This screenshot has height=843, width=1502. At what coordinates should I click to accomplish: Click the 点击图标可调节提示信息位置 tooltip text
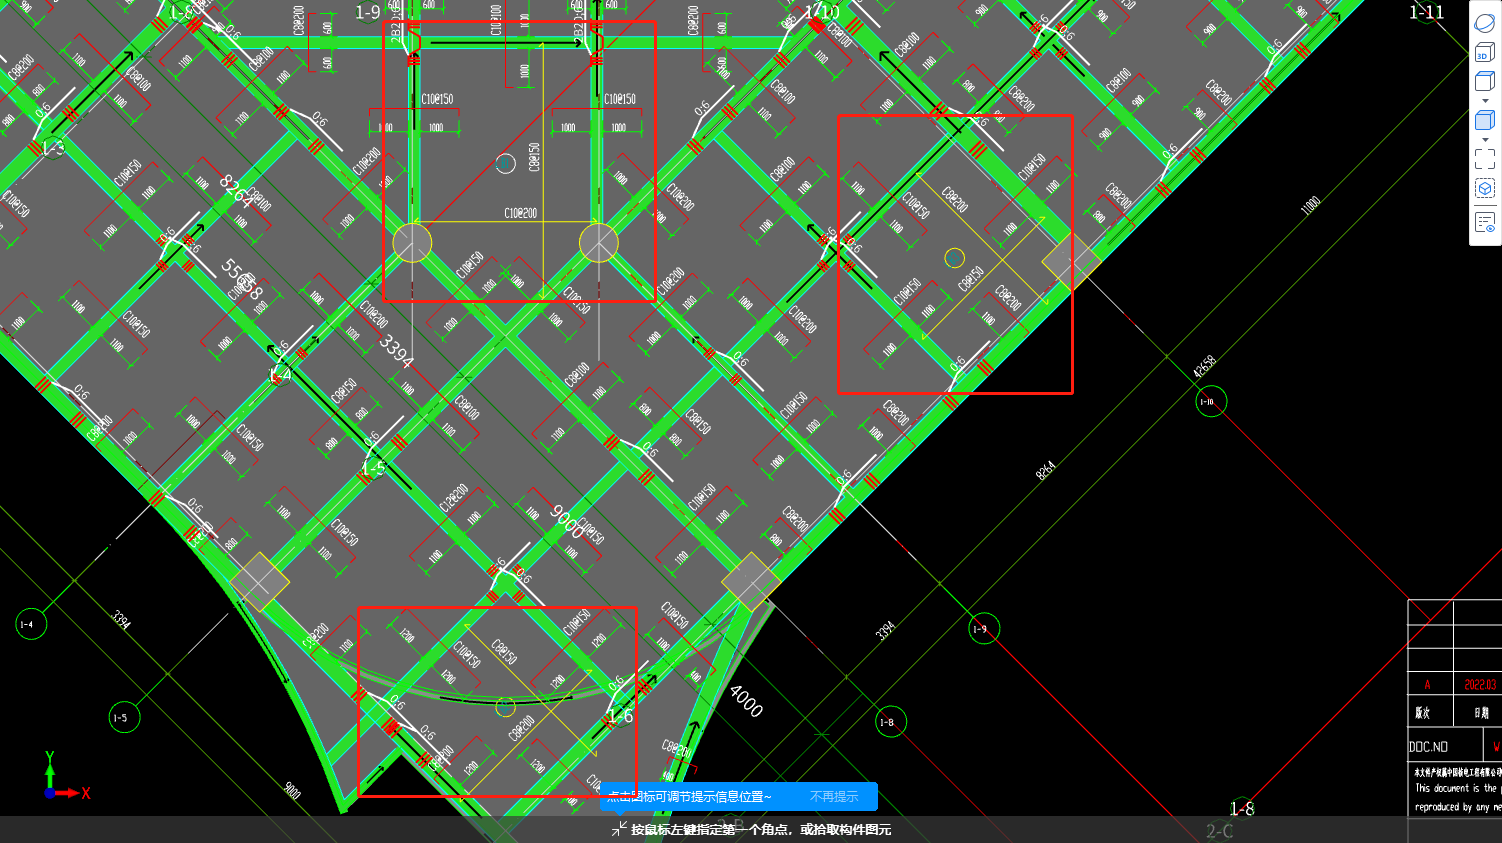(x=690, y=797)
